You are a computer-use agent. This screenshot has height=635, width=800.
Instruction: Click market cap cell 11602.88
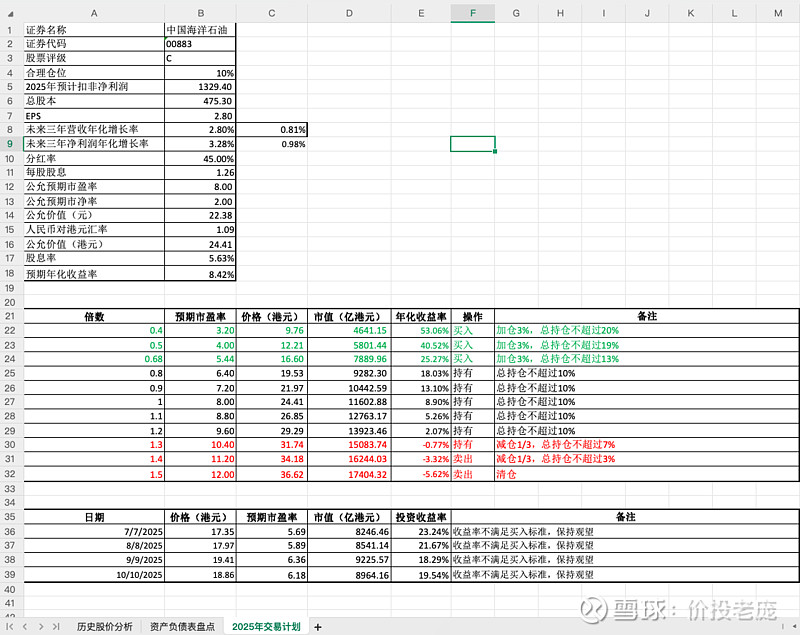click(x=349, y=402)
